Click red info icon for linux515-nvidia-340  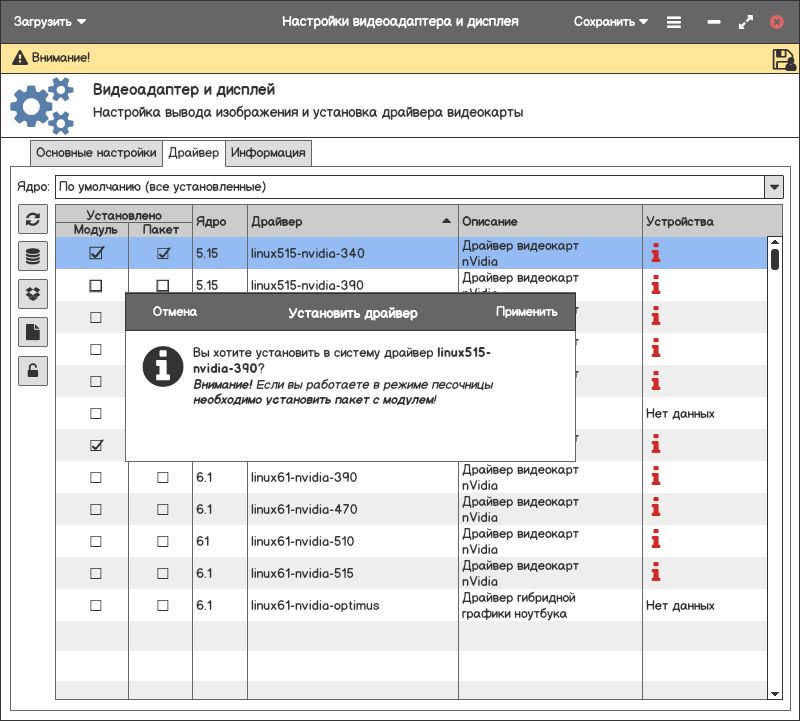656,253
